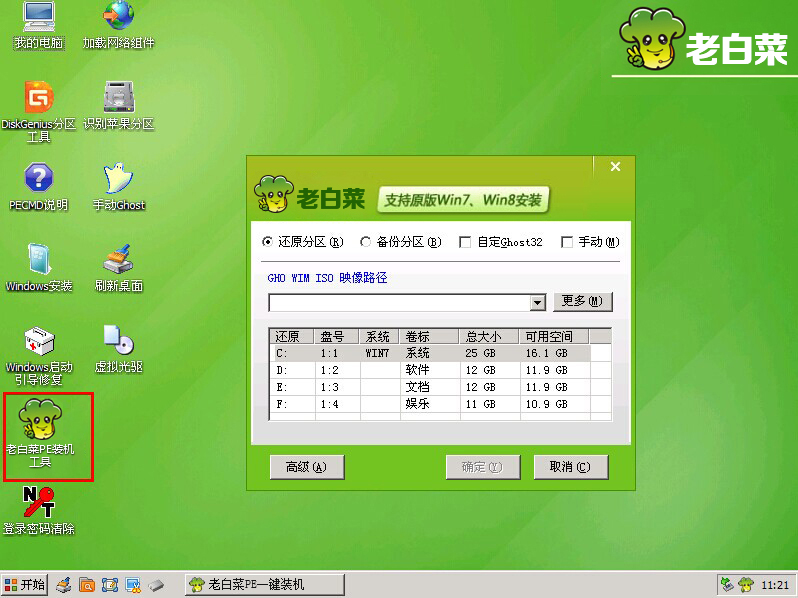Open the 我的电脑 desktop icon

pos(39,25)
